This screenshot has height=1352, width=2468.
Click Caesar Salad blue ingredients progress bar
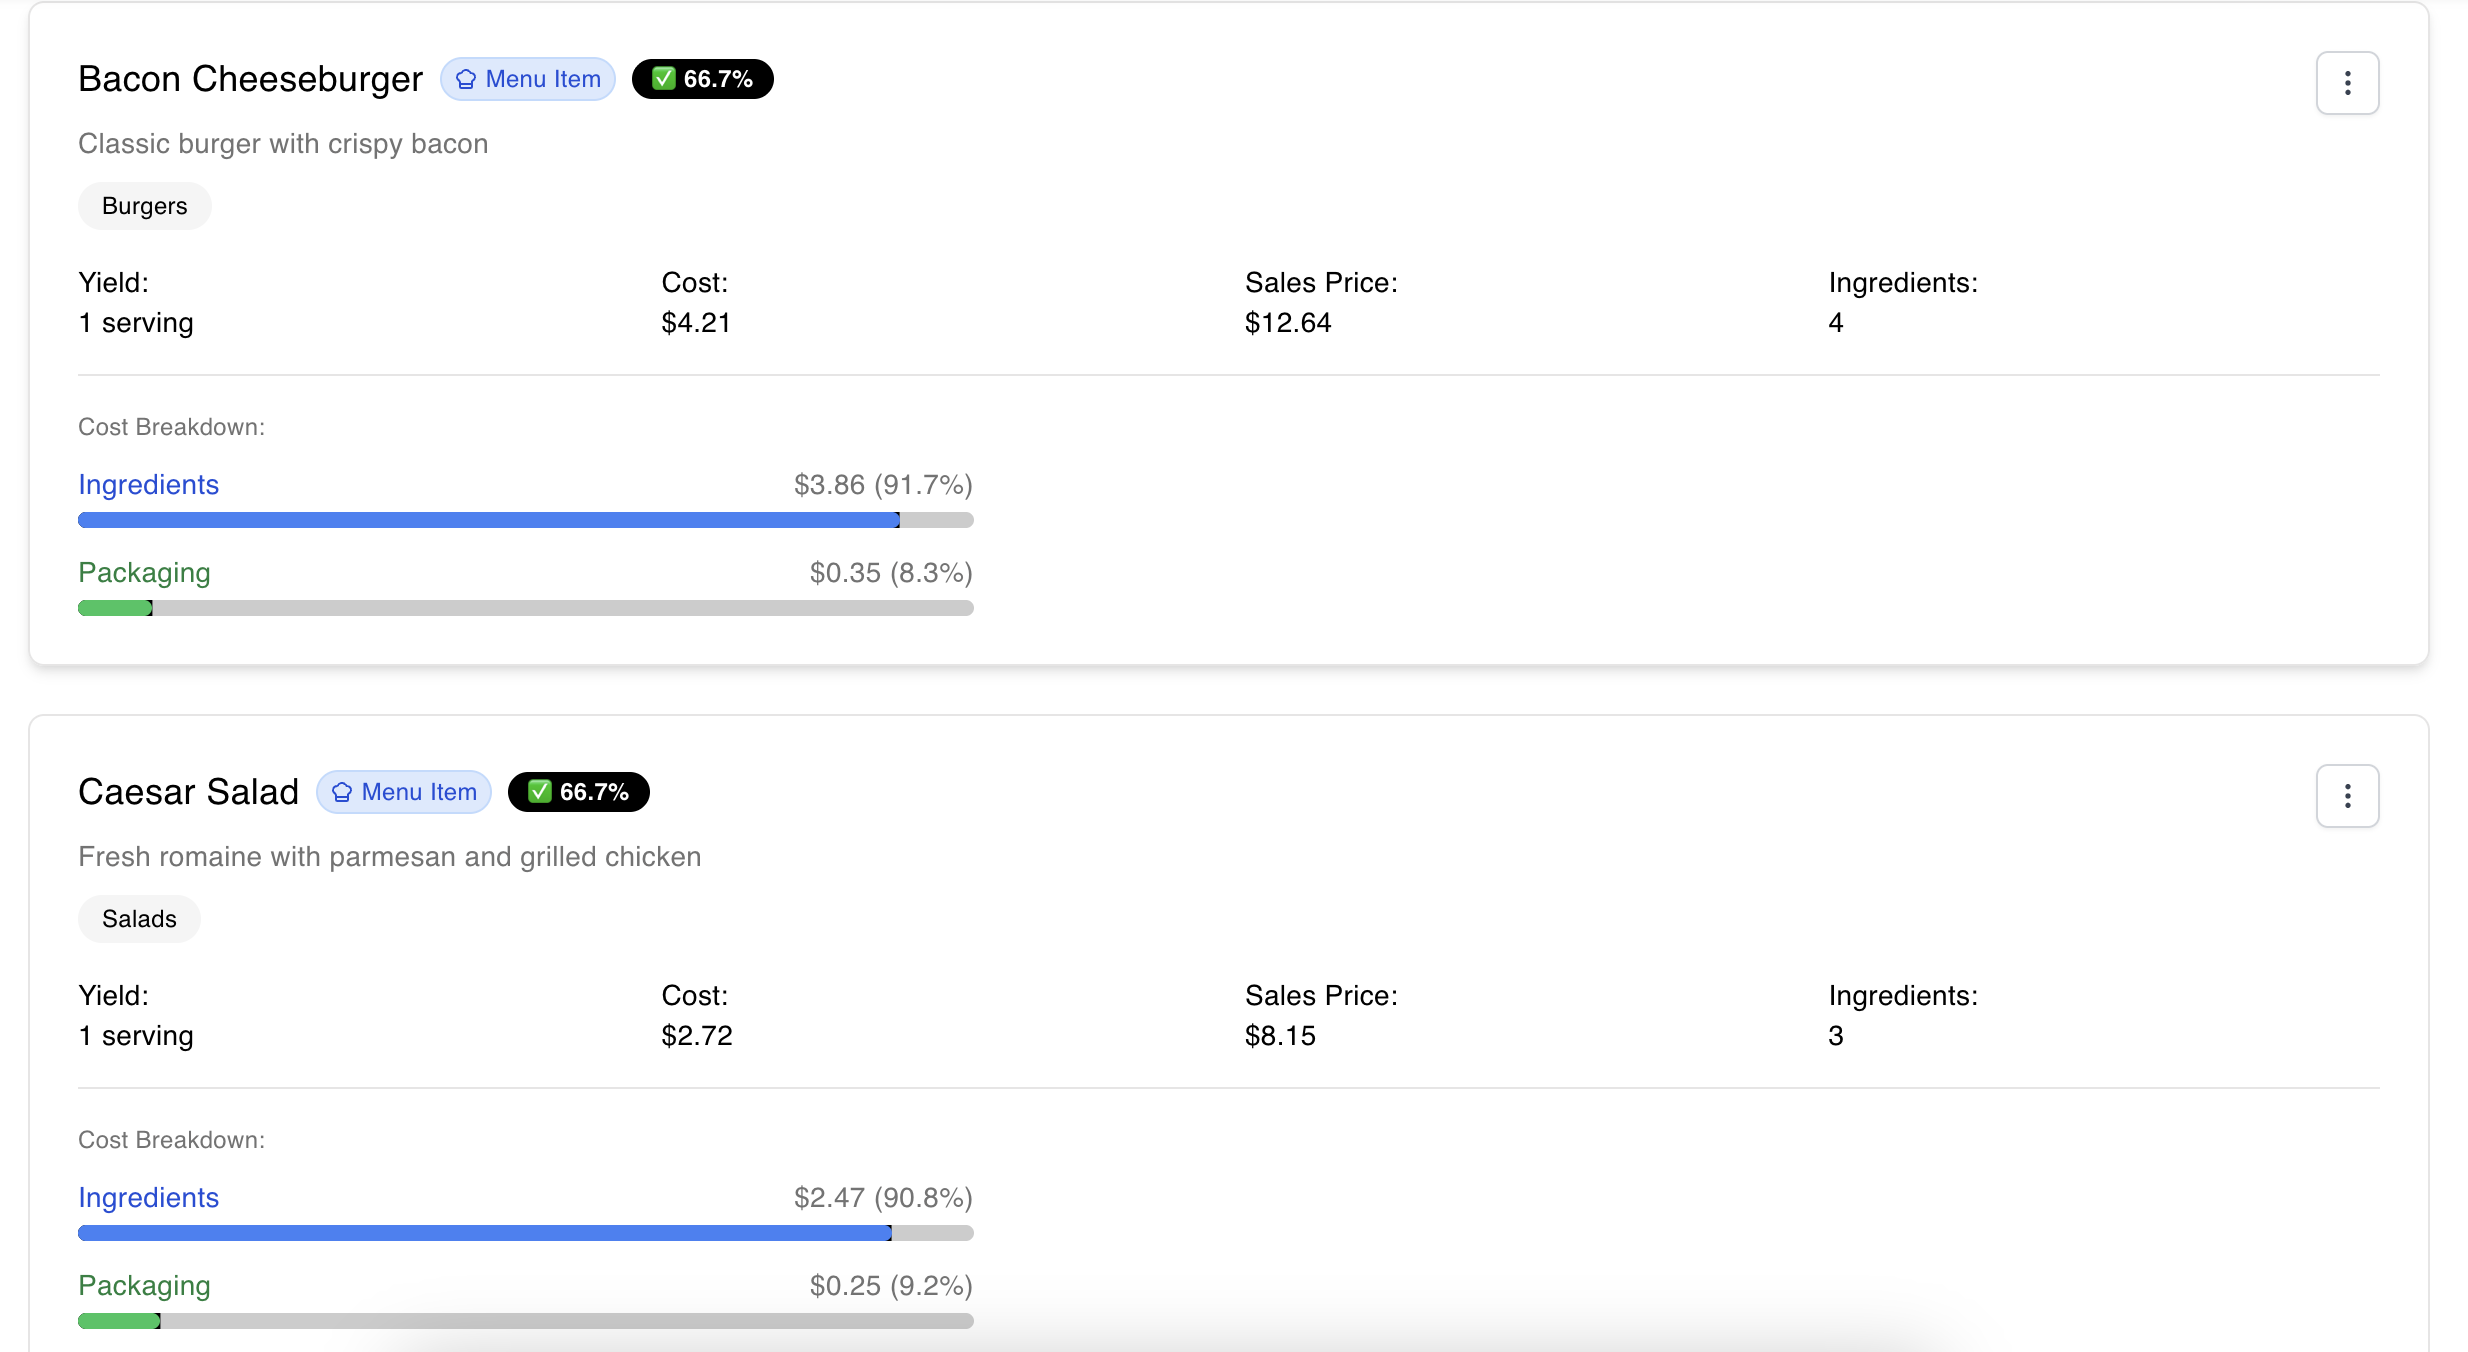[484, 1233]
